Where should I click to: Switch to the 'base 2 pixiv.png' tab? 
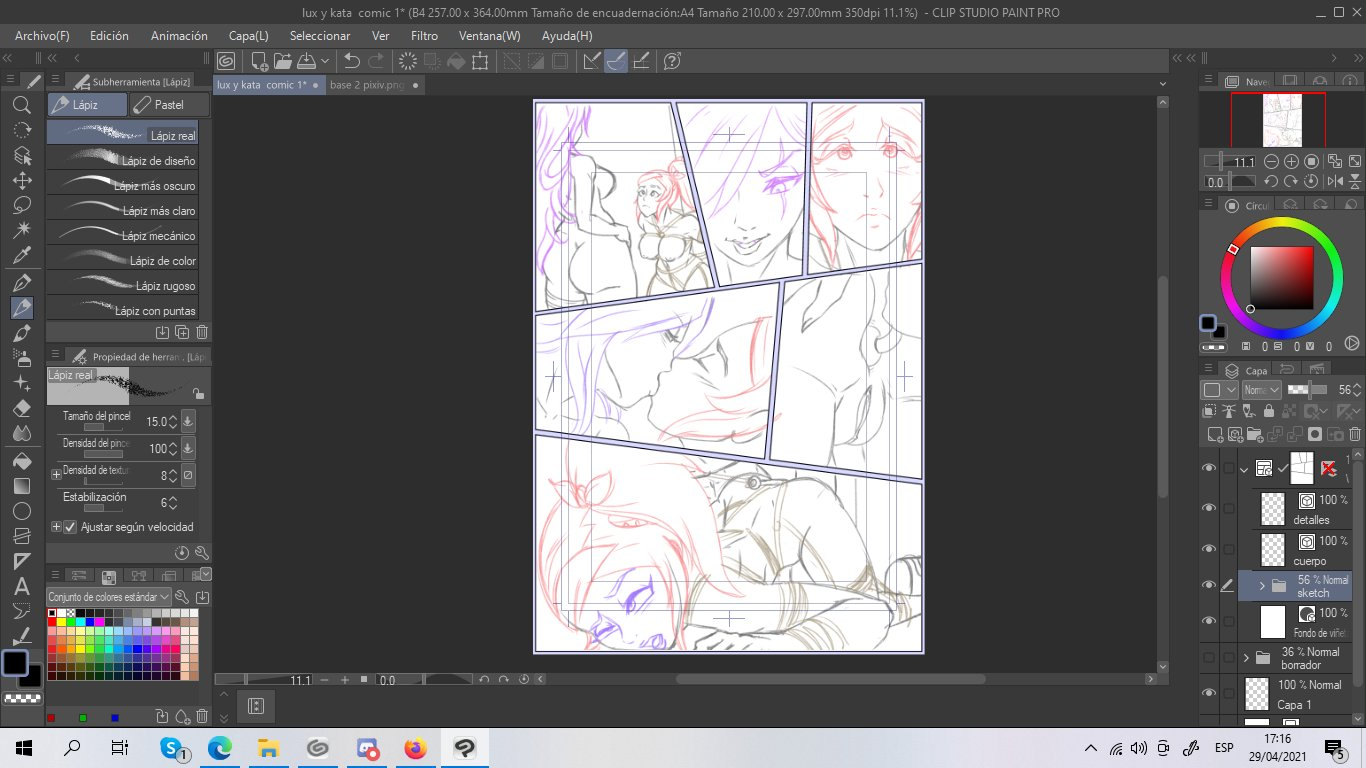tap(367, 85)
